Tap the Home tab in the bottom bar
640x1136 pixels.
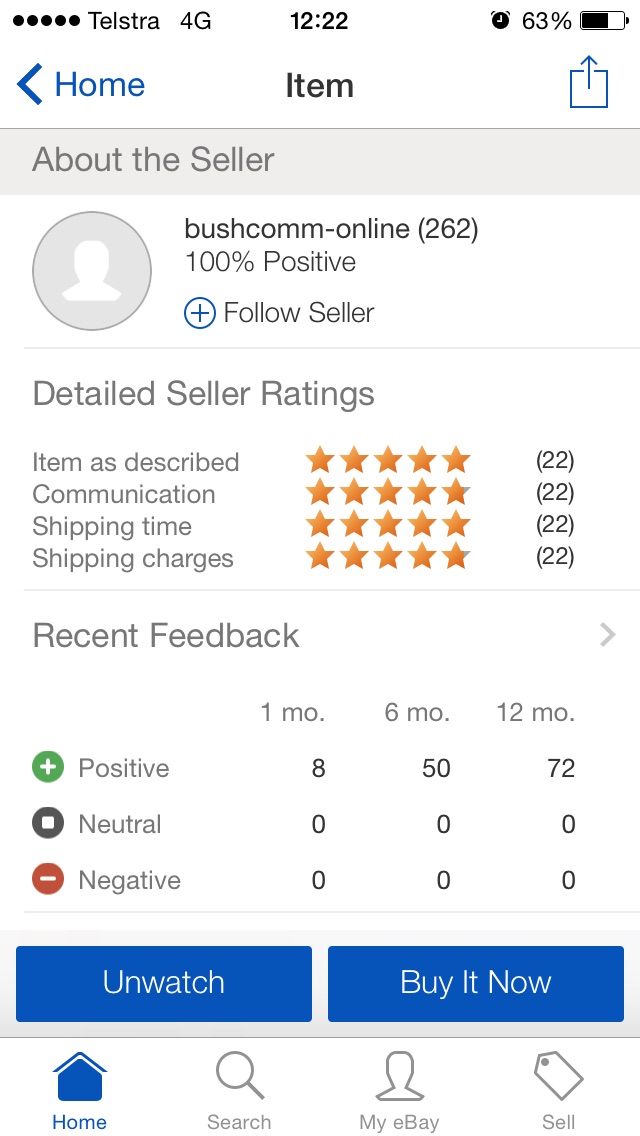(79, 1091)
